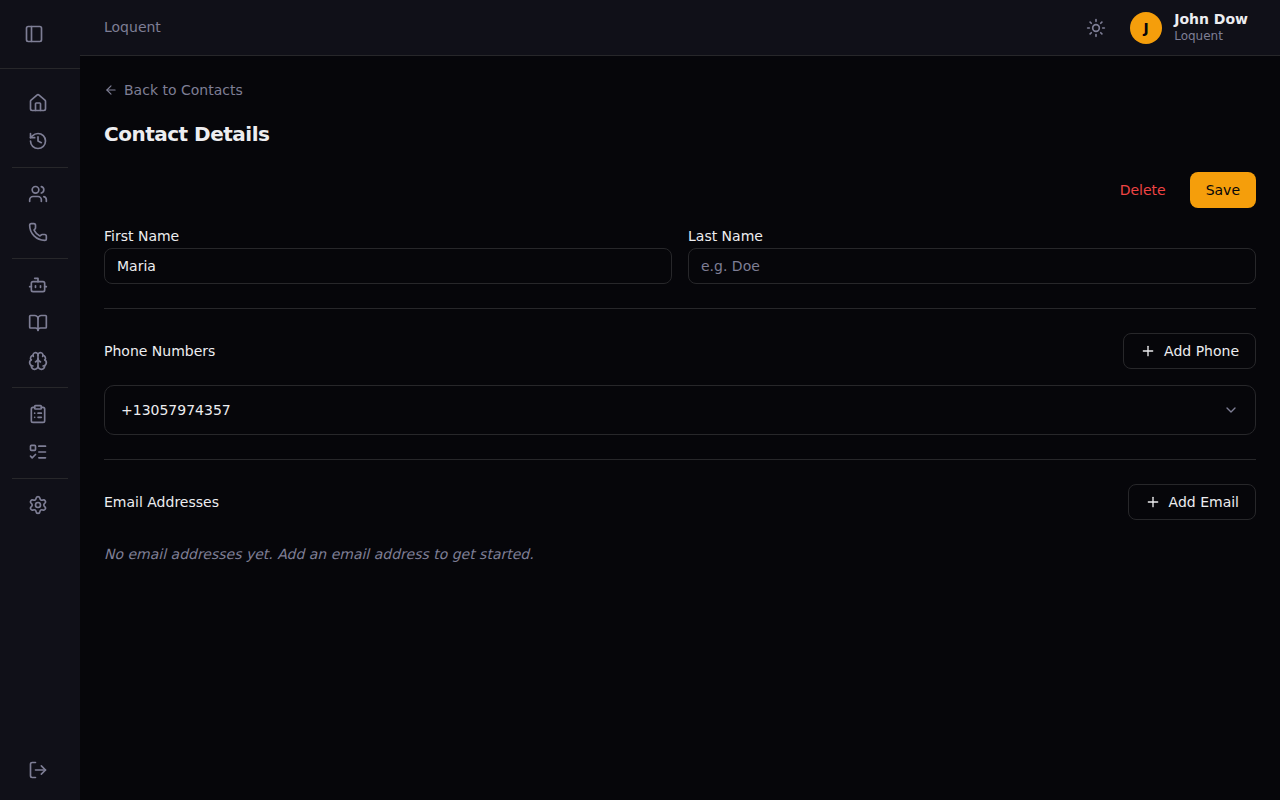The width and height of the screenshot is (1280, 800).
Task: Open the Contacts section (people icon)
Action: pyautogui.click(x=38, y=193)
